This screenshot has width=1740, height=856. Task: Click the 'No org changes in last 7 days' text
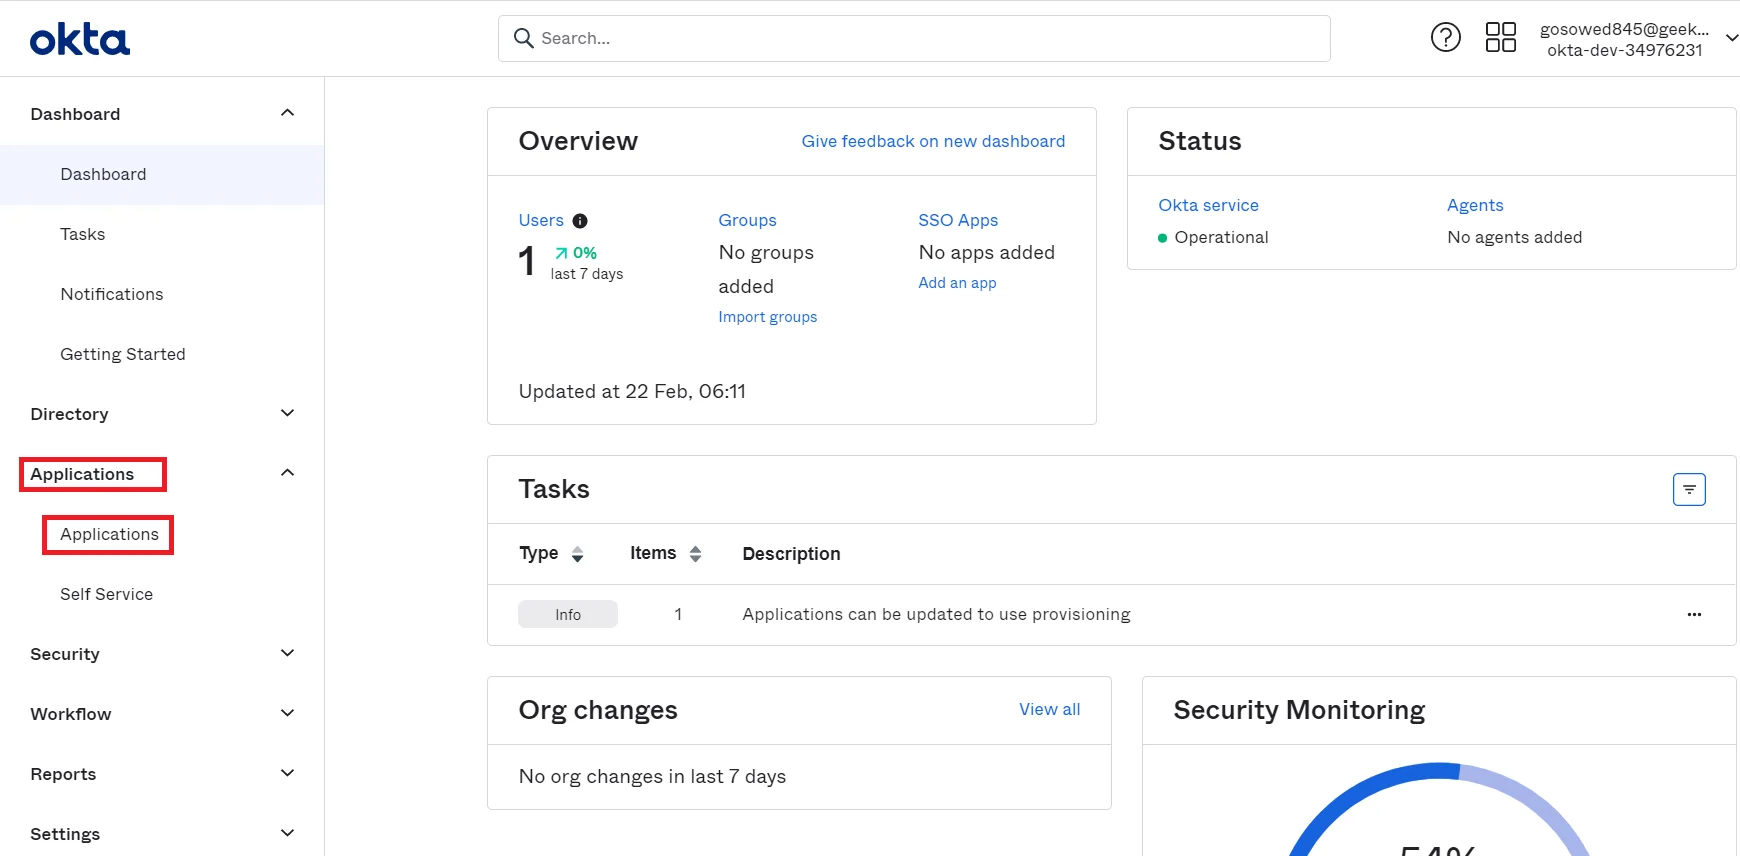coord(652,777)
